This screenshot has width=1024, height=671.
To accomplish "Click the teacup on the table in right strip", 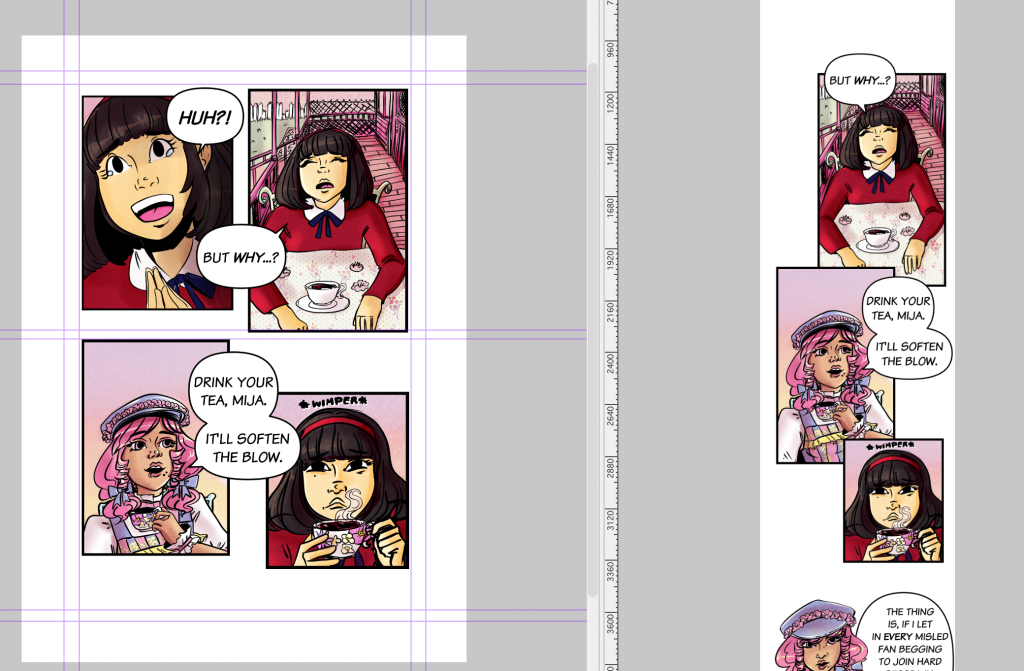I will coord(878,239).
